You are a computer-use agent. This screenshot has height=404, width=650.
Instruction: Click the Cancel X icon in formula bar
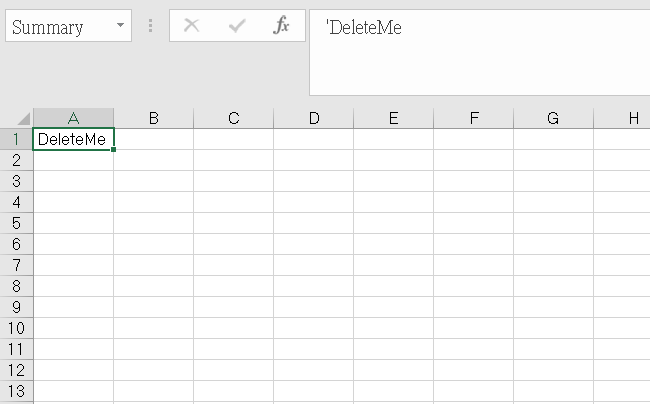(192, 26)
